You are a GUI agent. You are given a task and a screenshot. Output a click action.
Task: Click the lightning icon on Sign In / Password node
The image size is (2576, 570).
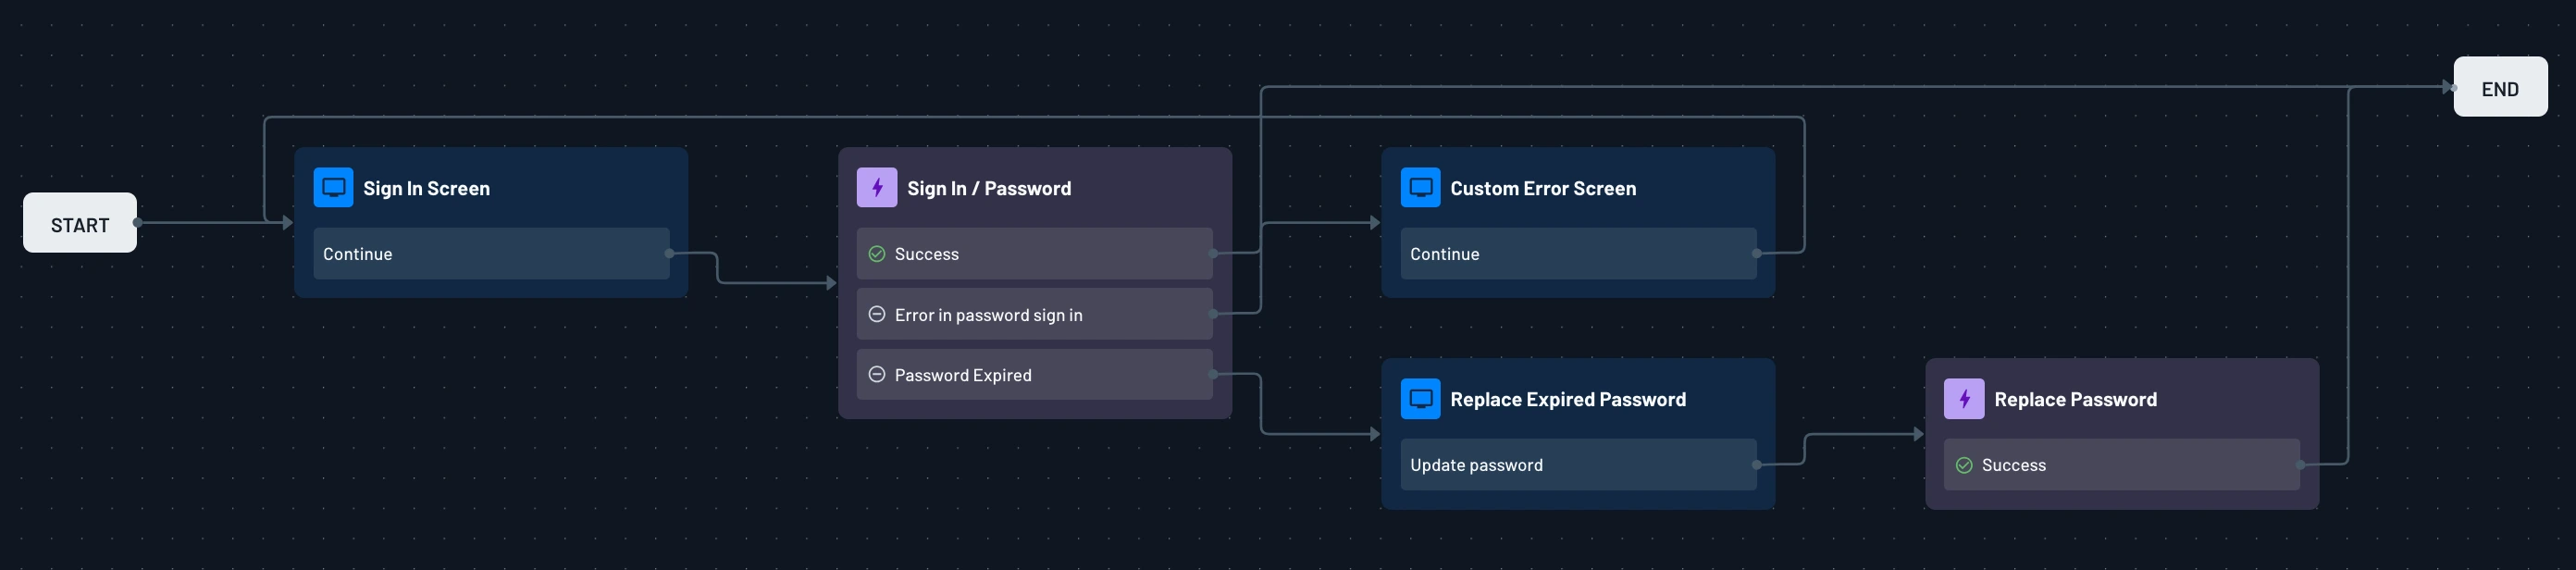(x=877, y=187)
